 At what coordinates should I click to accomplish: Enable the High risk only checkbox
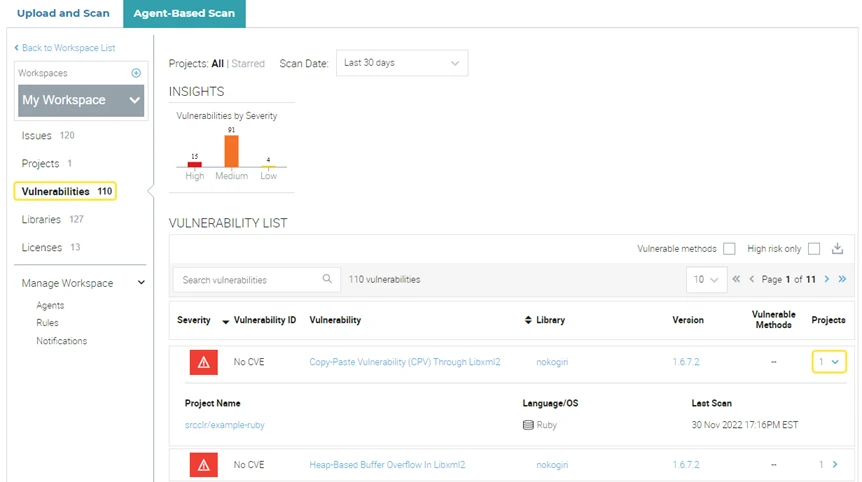[814, 248]
